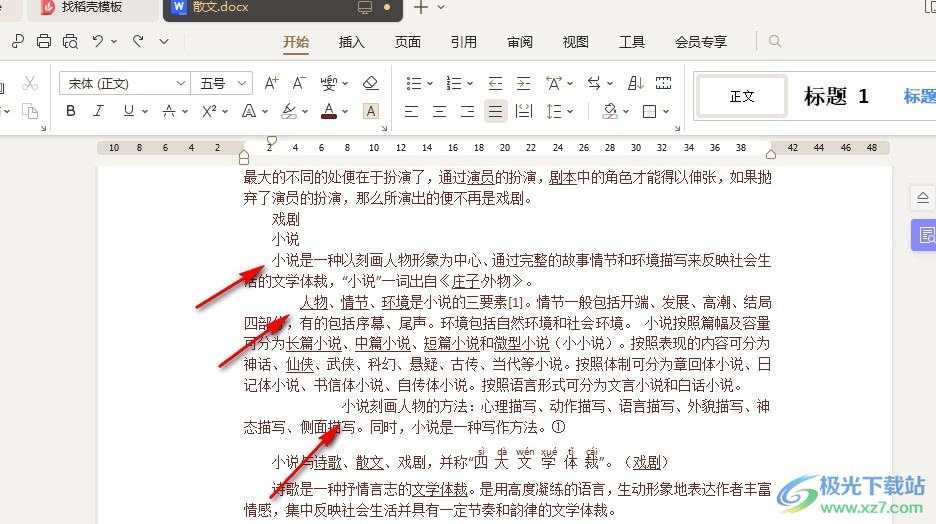Click the font color red A swatch
The image size is (936, 524).
[328, 111]
